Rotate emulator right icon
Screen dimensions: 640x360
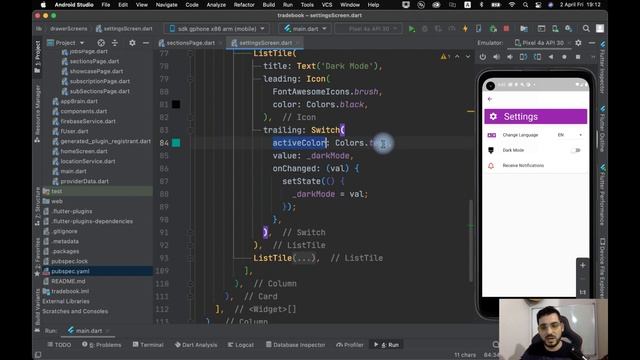[x=537, y=57]
